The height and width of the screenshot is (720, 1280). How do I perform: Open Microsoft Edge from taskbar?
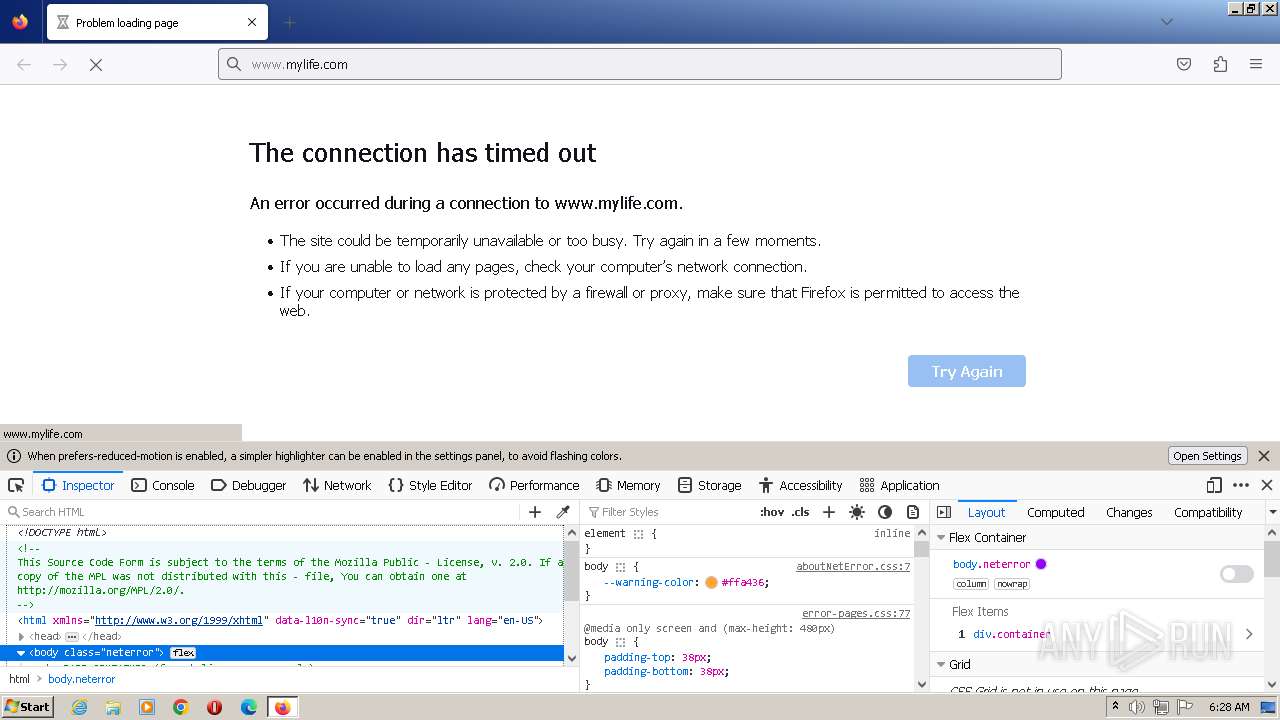(x=249, y=707)
